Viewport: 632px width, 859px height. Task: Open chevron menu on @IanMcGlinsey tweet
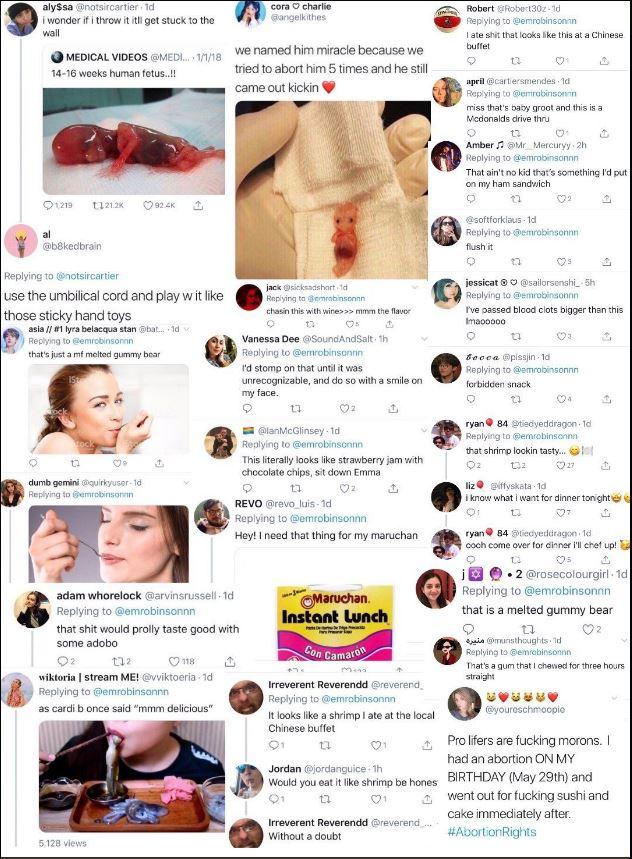tap(423, 431)
